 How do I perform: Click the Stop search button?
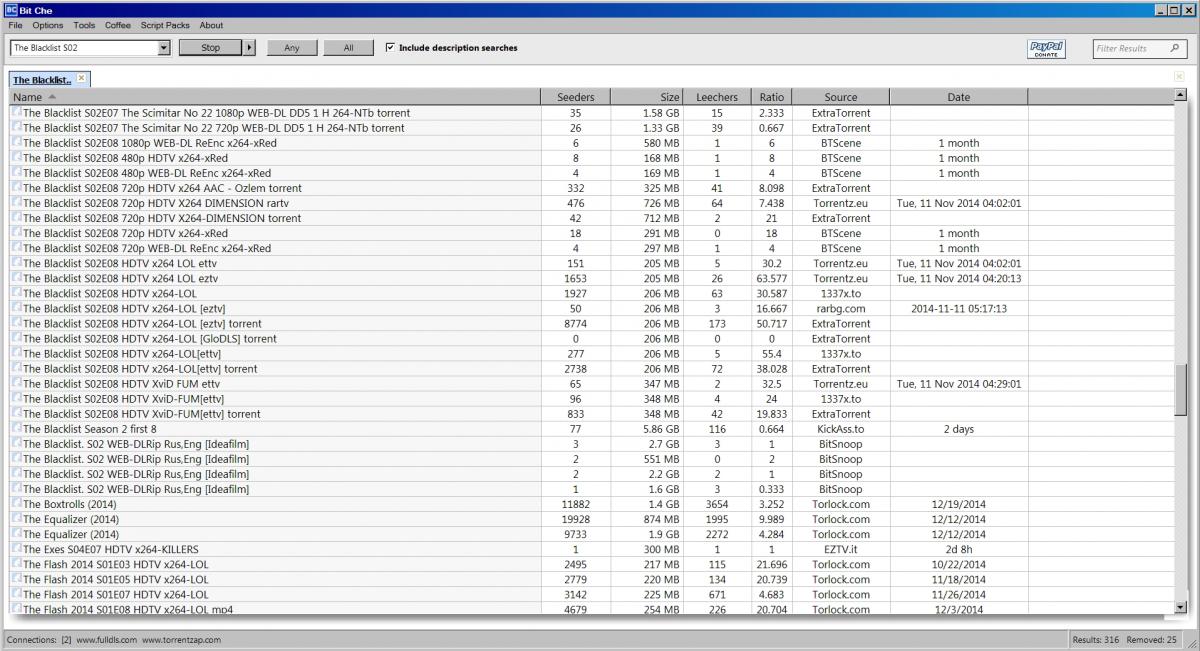[211, 48]
